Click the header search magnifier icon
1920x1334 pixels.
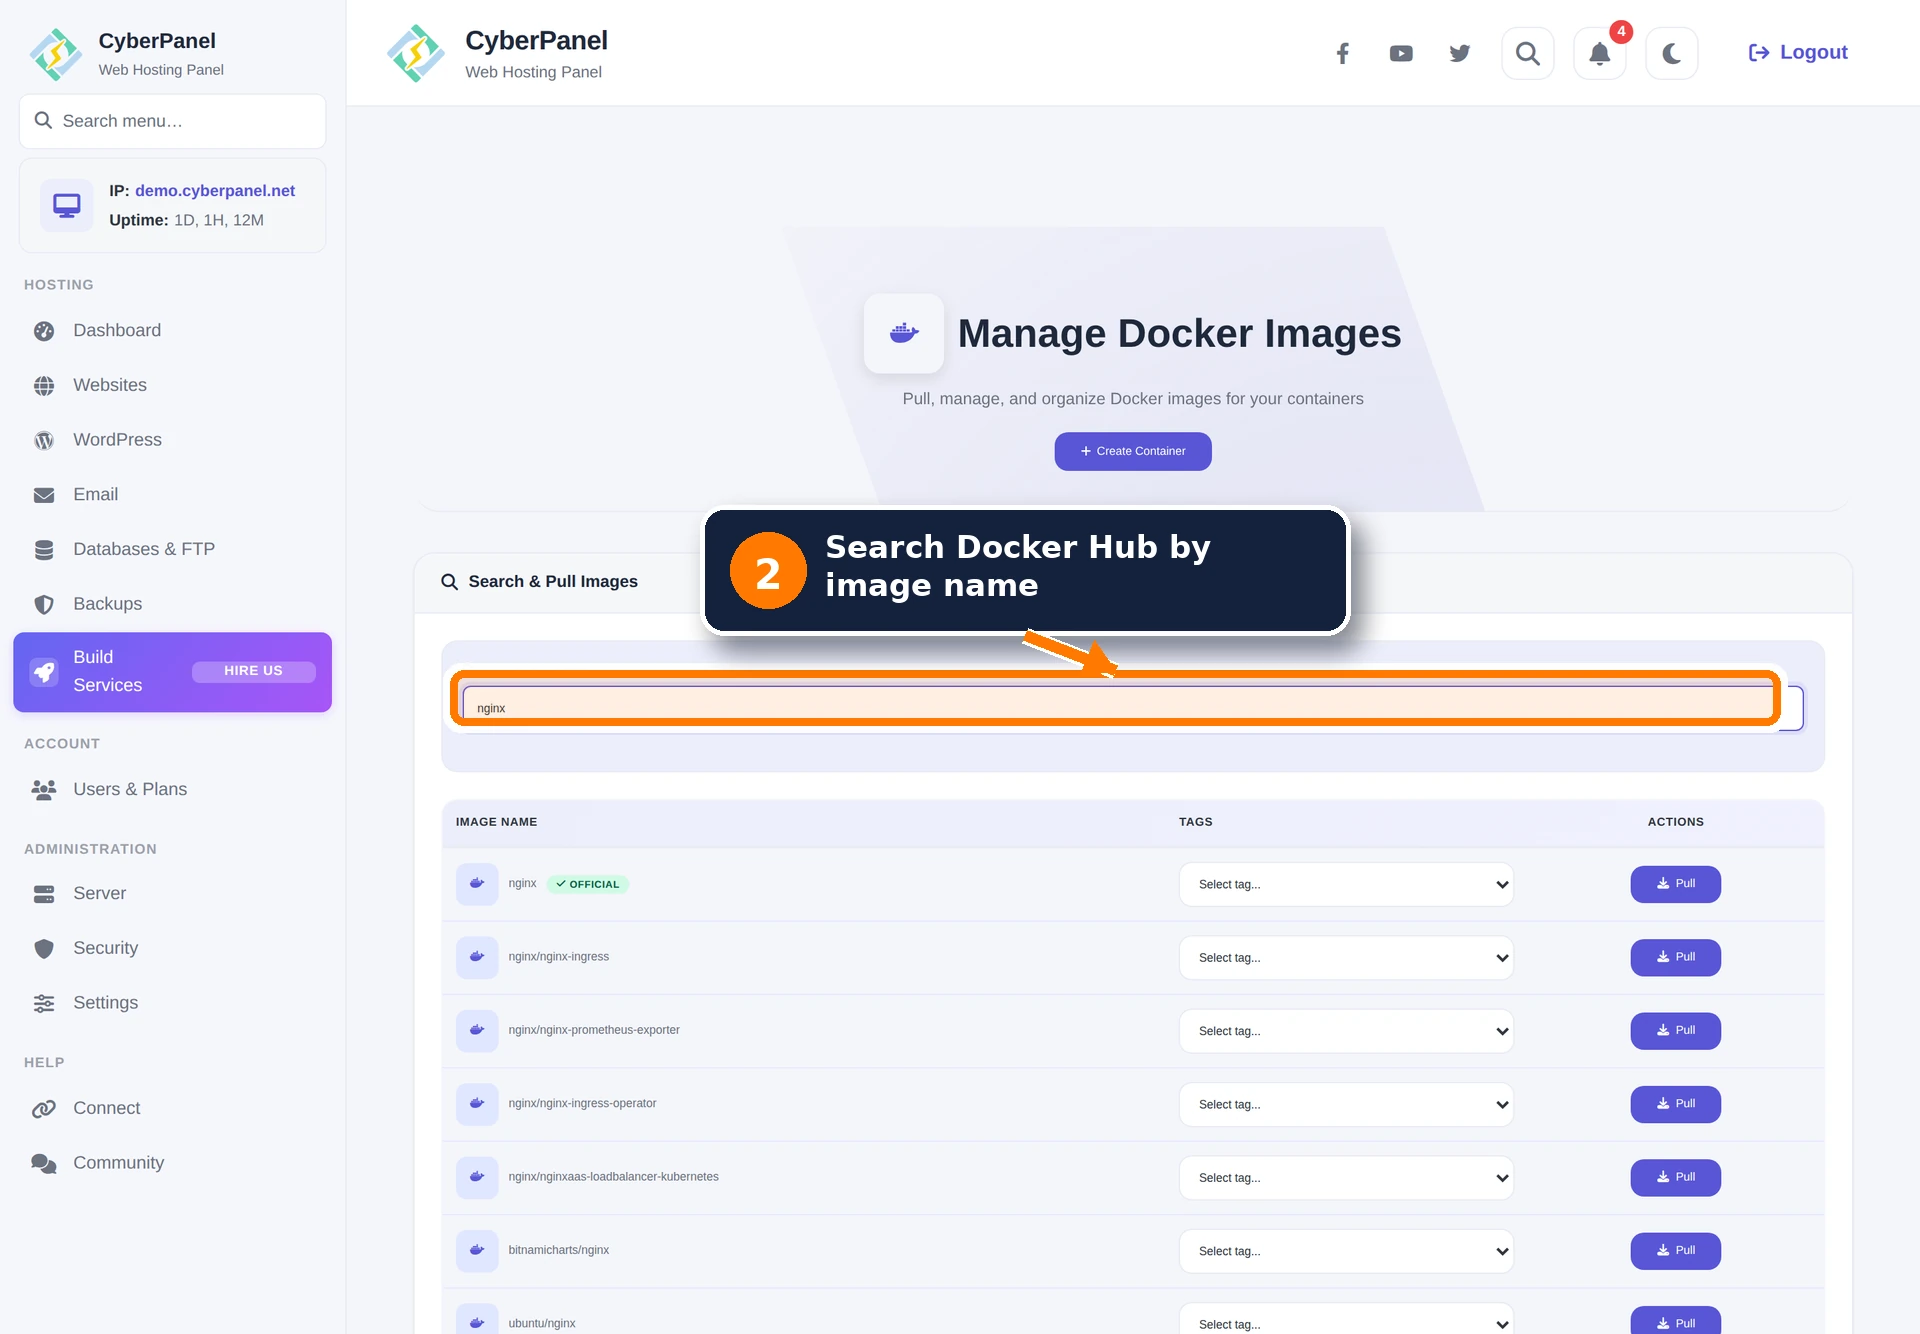(x=1528, y=53)
